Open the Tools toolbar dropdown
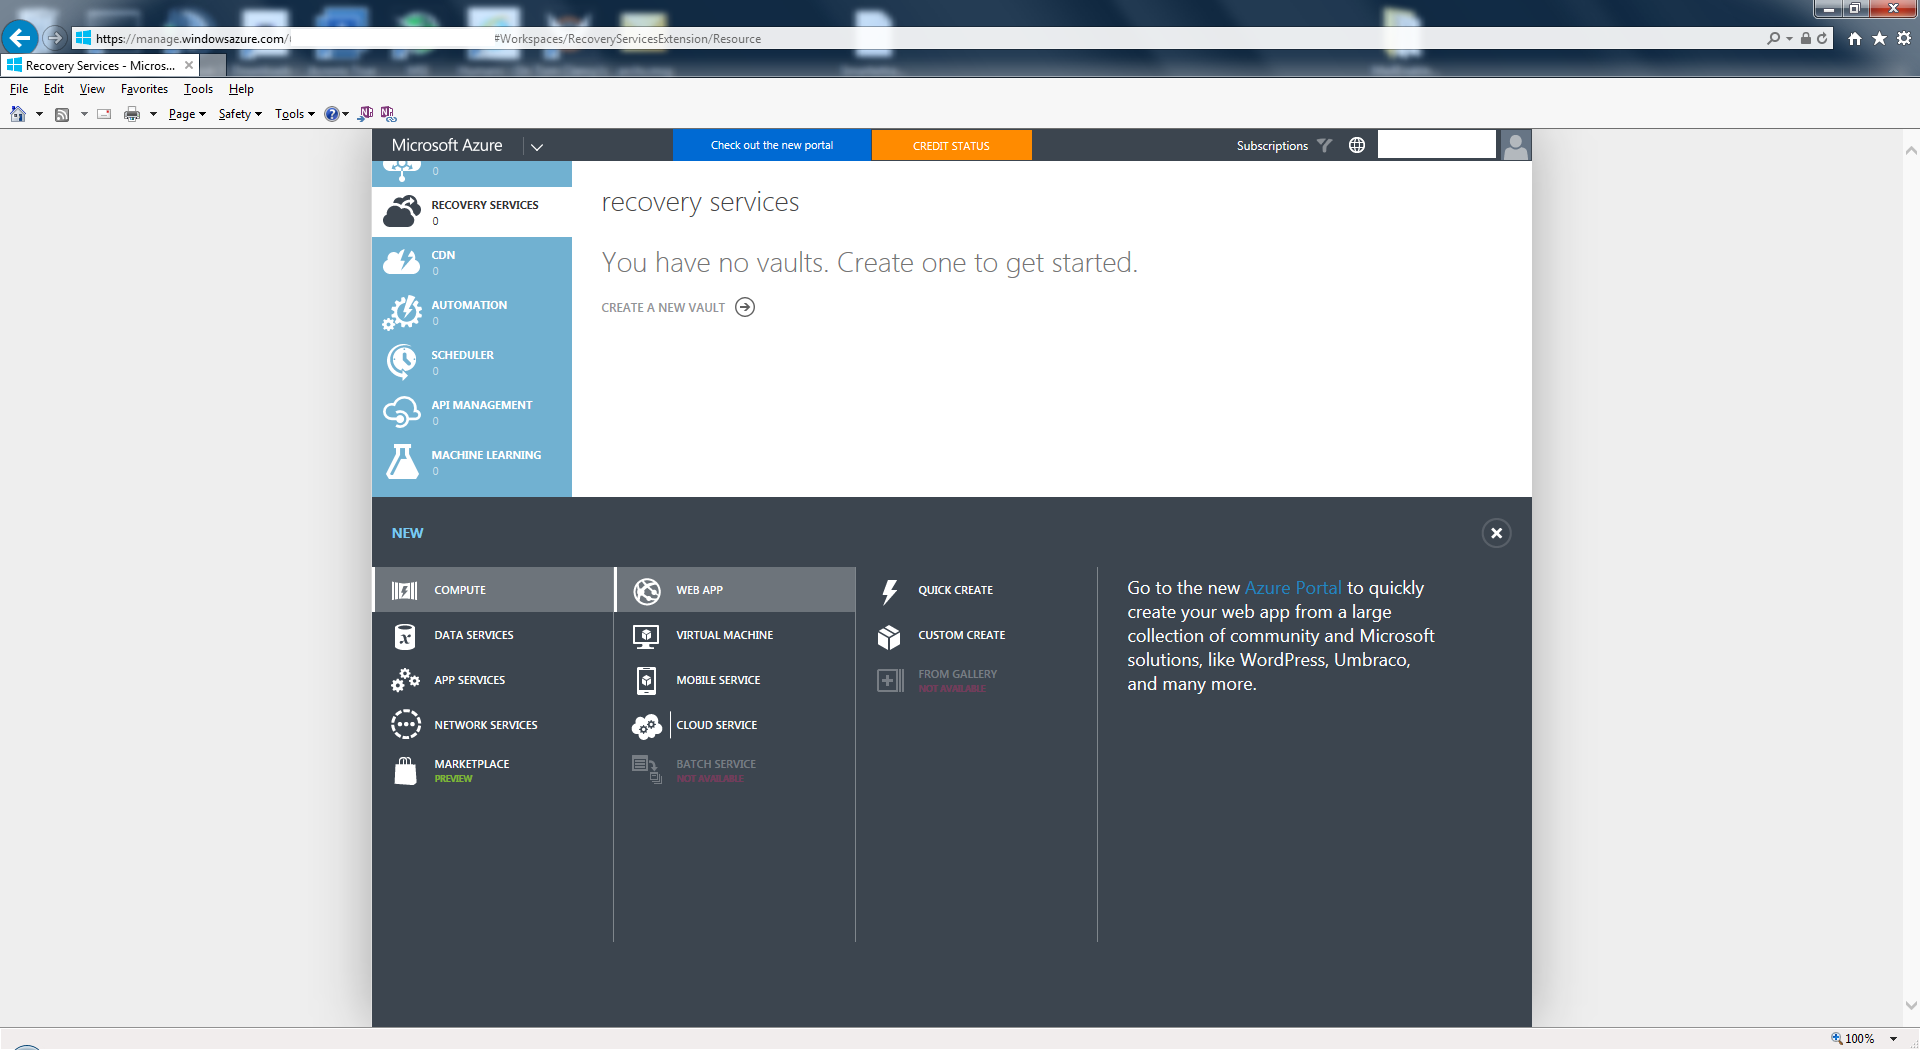This screenshot has height=1050, width=1920. click(295, 114)
